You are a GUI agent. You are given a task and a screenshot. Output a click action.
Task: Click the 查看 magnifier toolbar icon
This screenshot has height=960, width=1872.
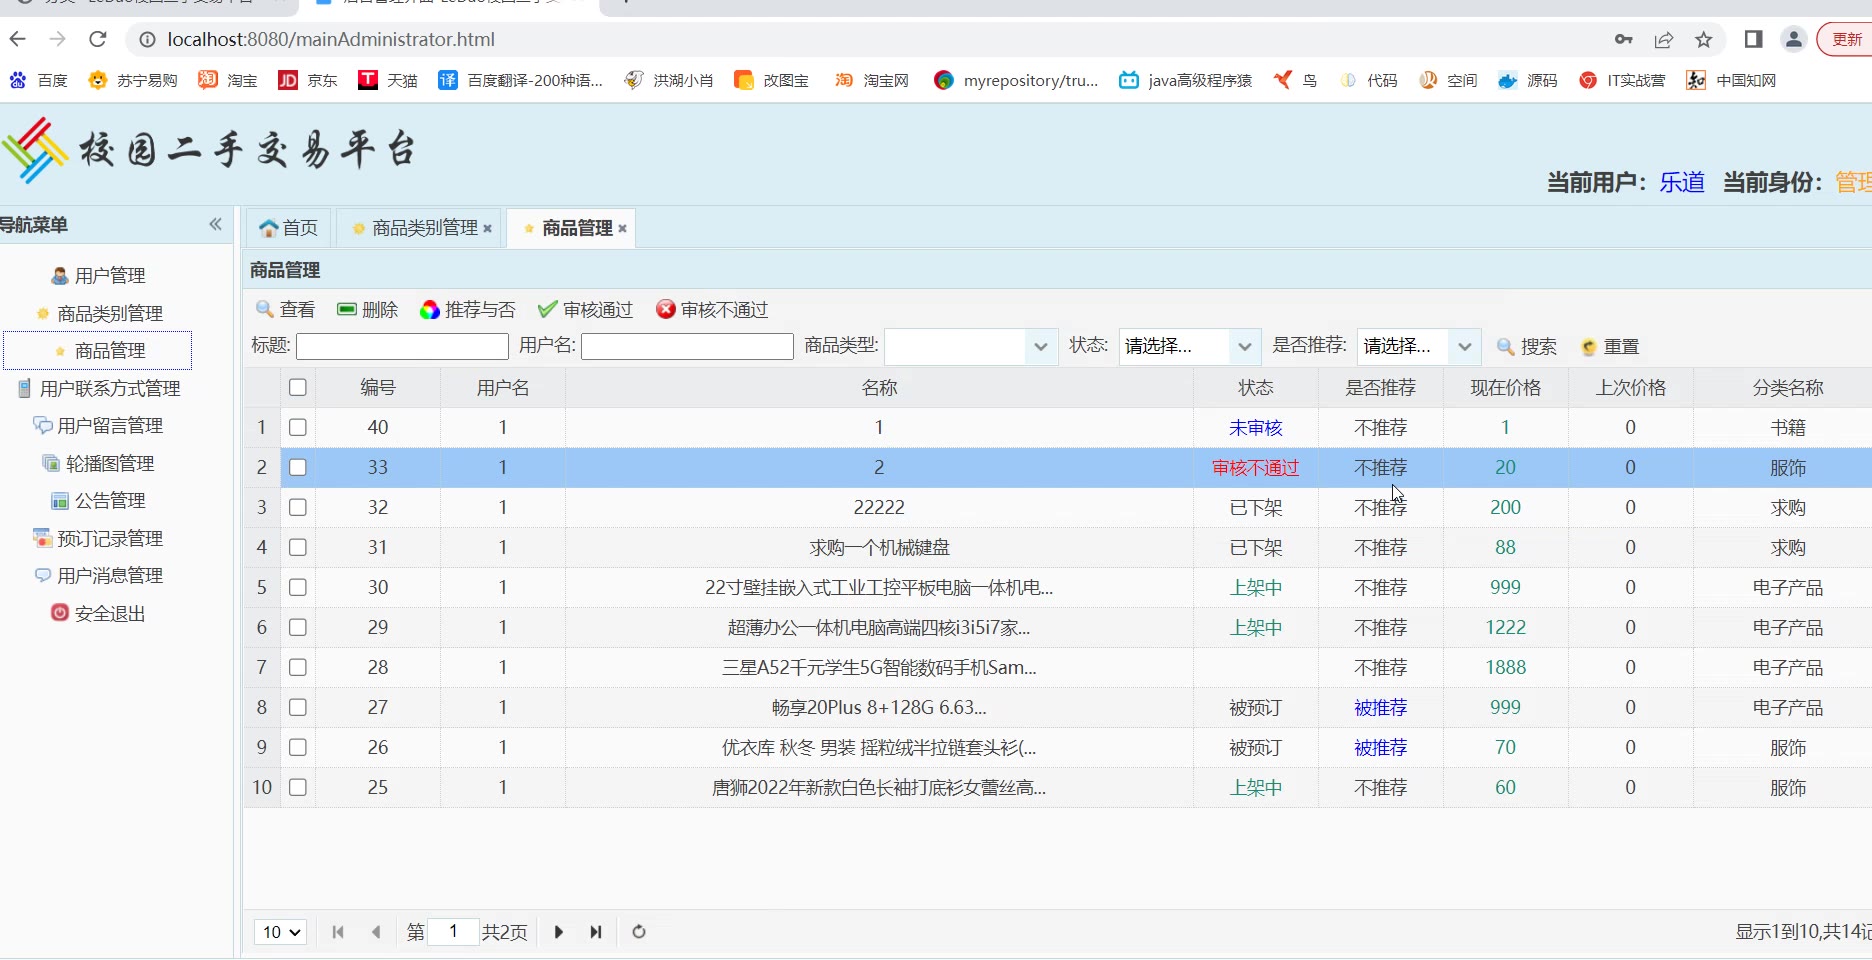point(265,310)
